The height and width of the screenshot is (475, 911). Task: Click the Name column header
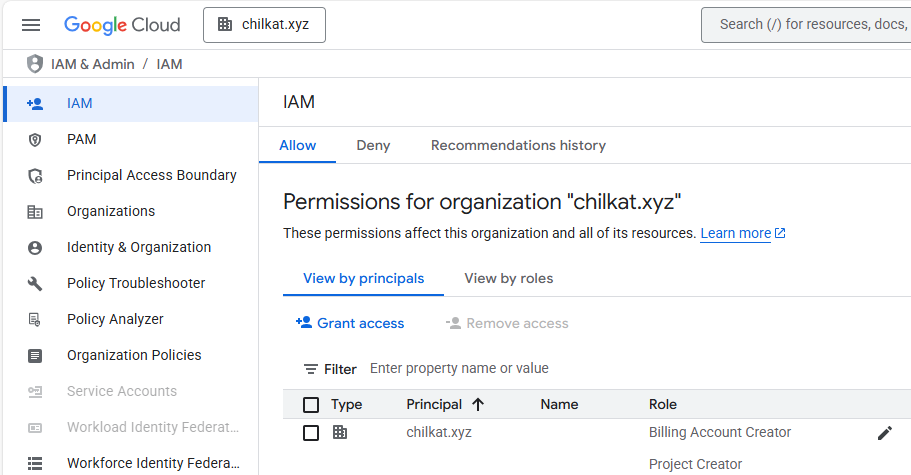(x=559, y=405)
